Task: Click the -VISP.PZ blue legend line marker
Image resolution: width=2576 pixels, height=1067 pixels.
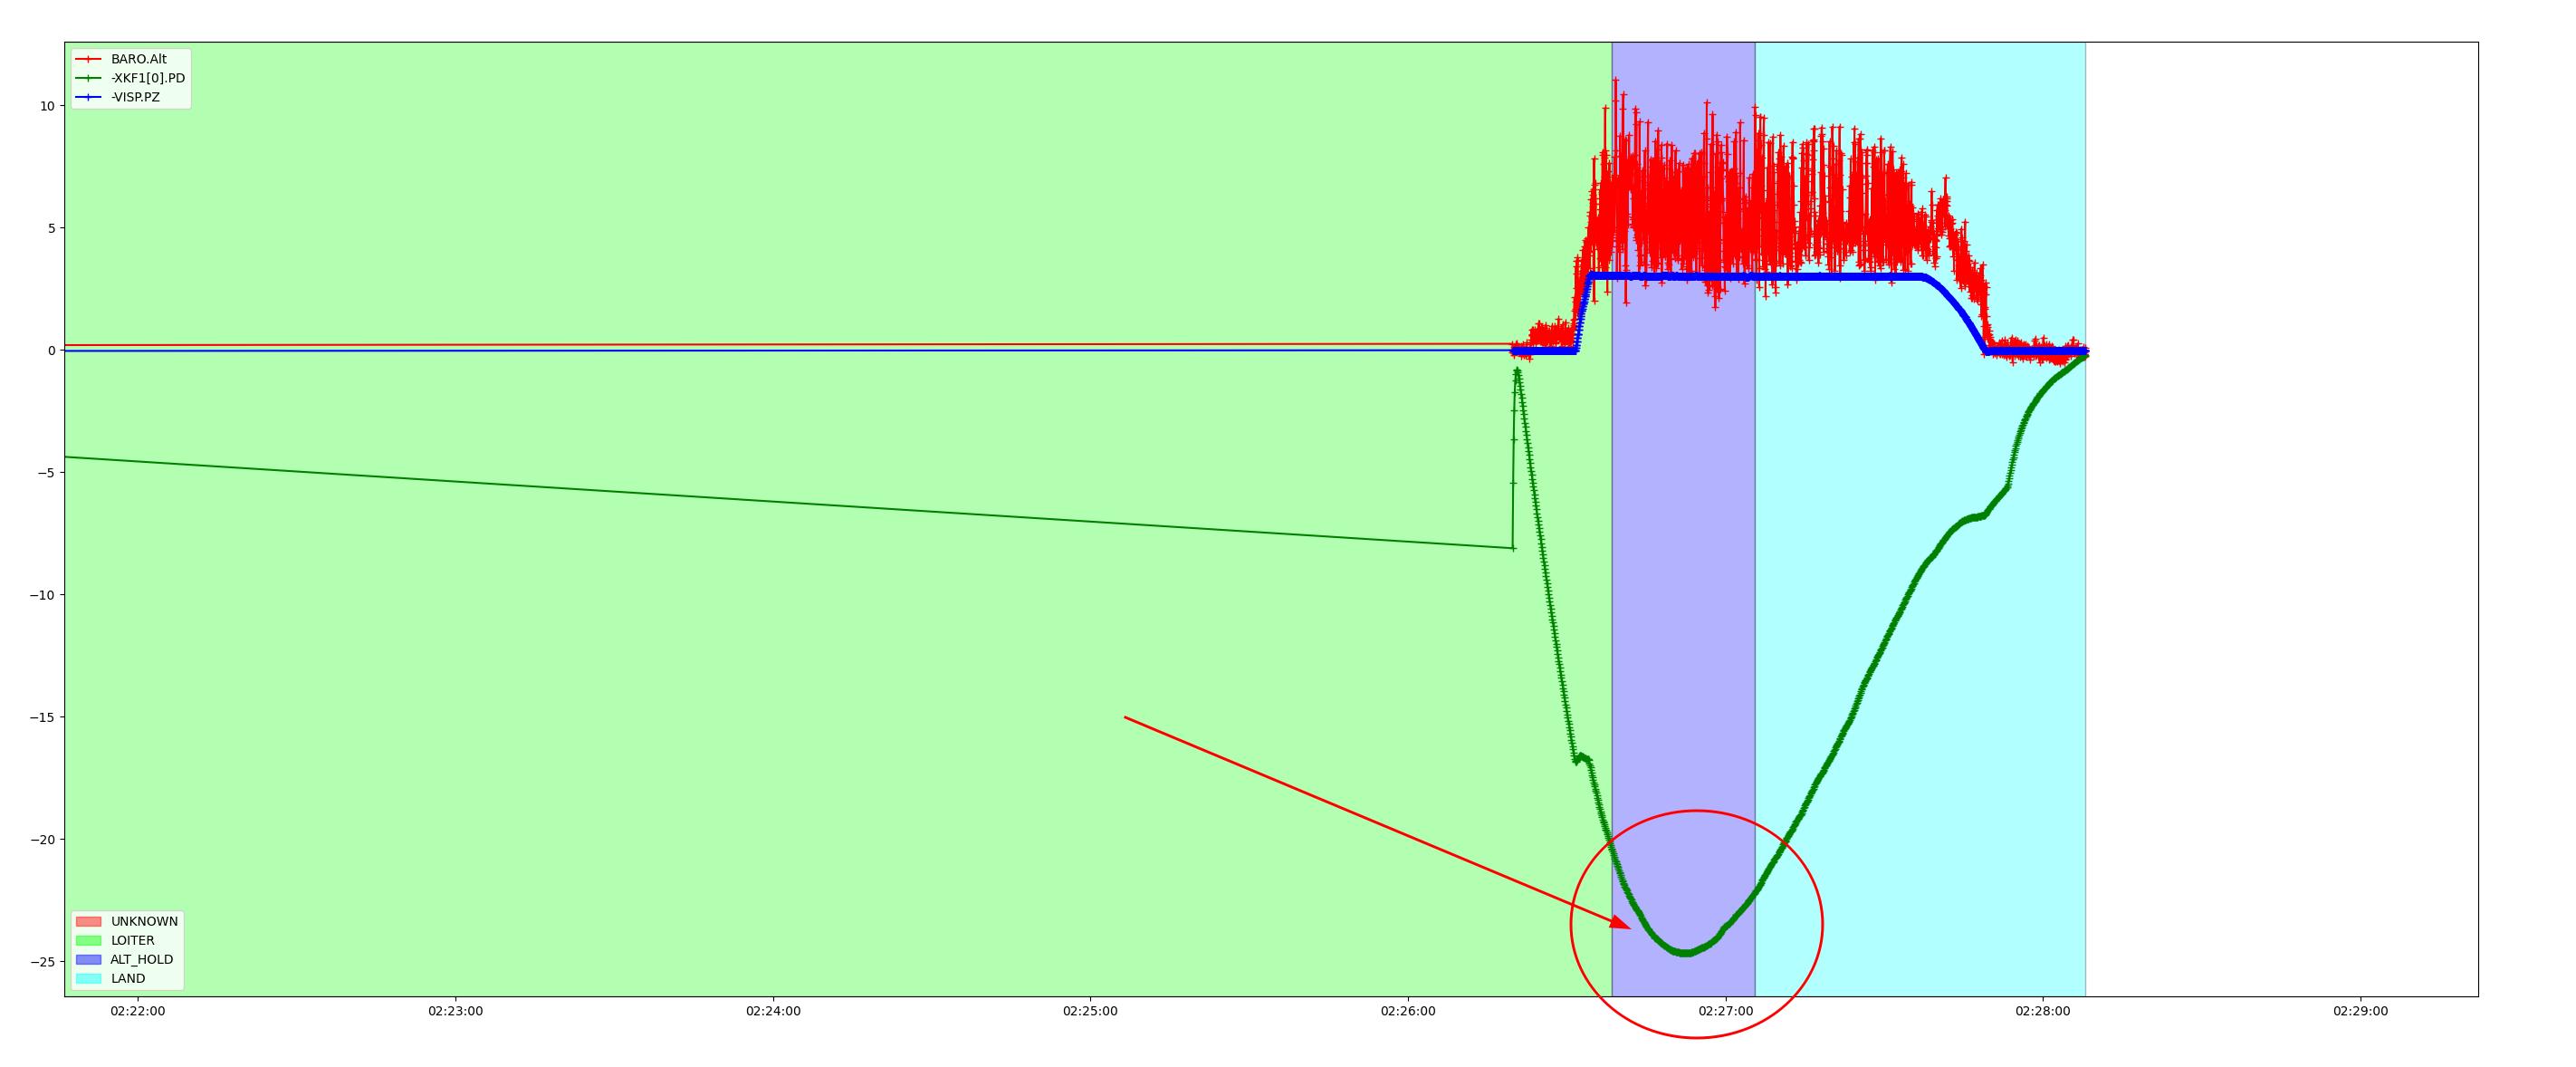Action: click(x=89, y=97)
